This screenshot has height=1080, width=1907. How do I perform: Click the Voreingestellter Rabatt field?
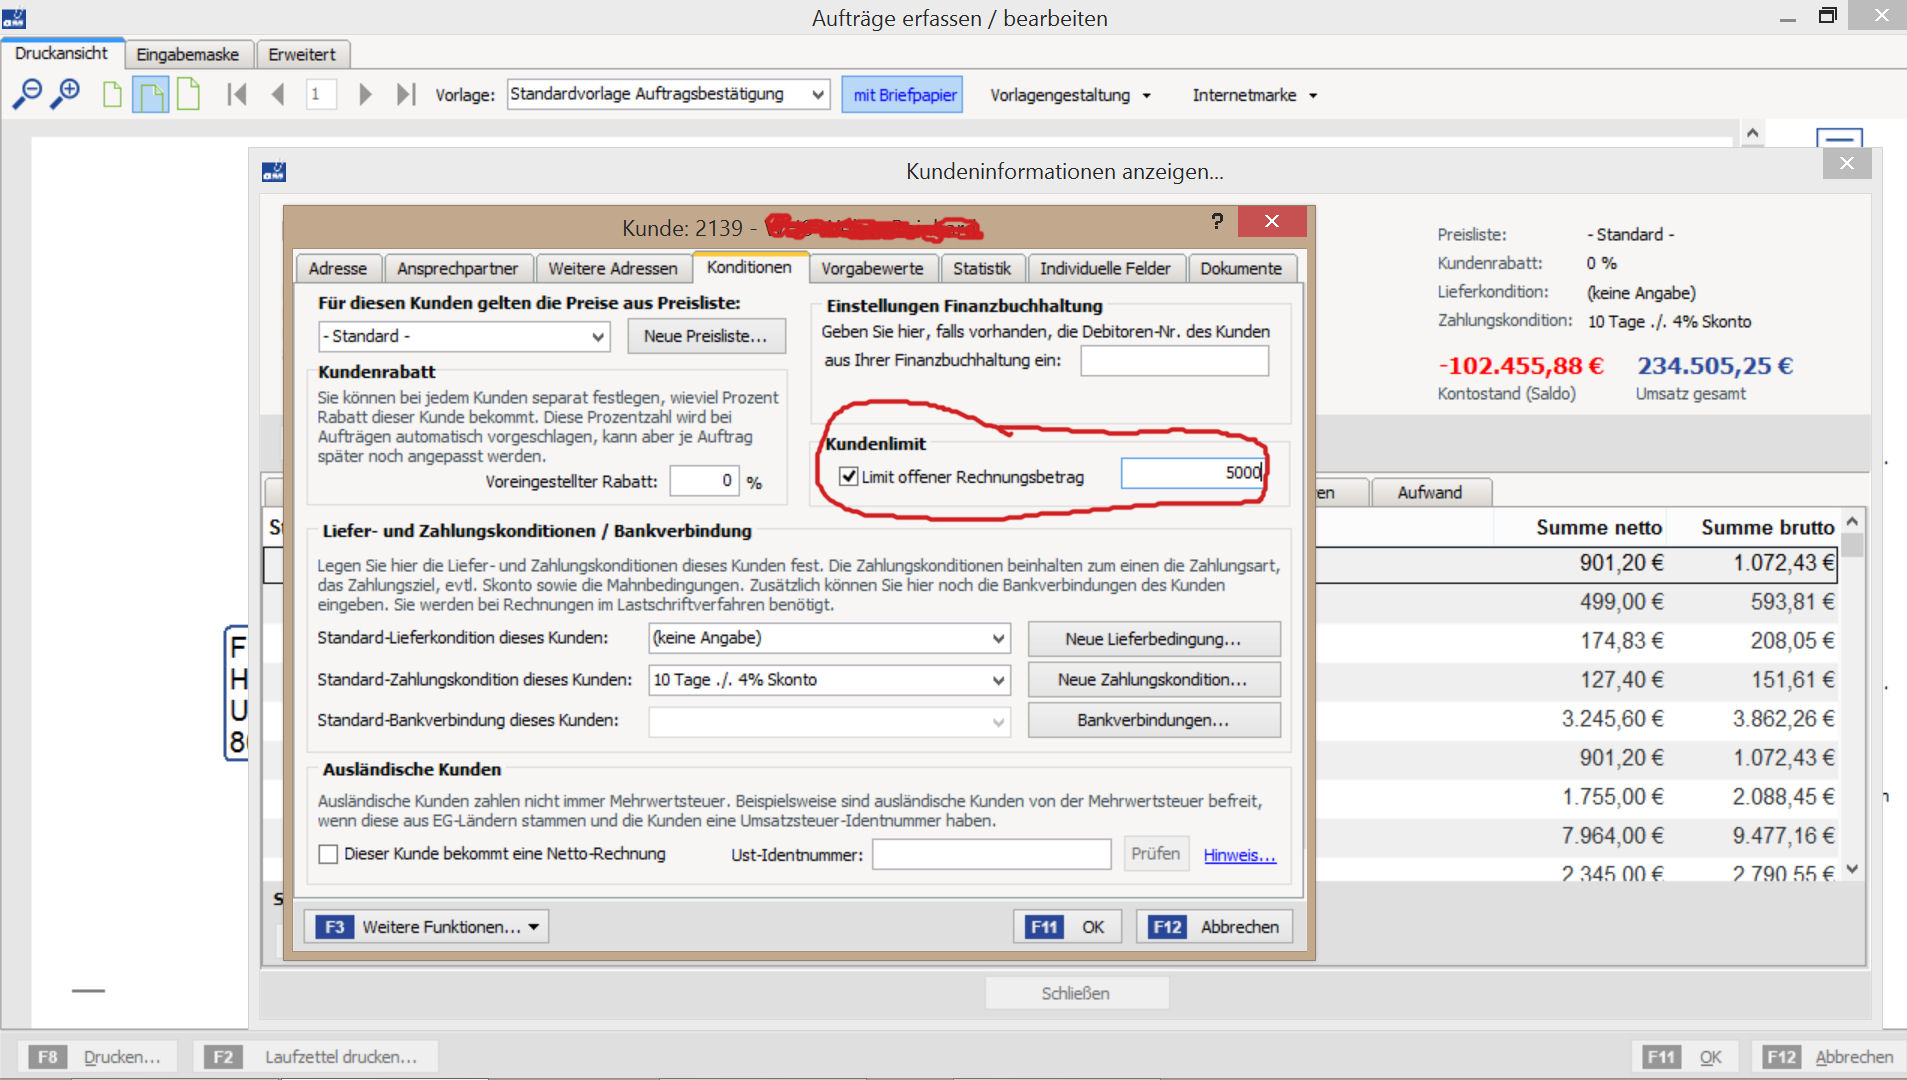[705, 481]
